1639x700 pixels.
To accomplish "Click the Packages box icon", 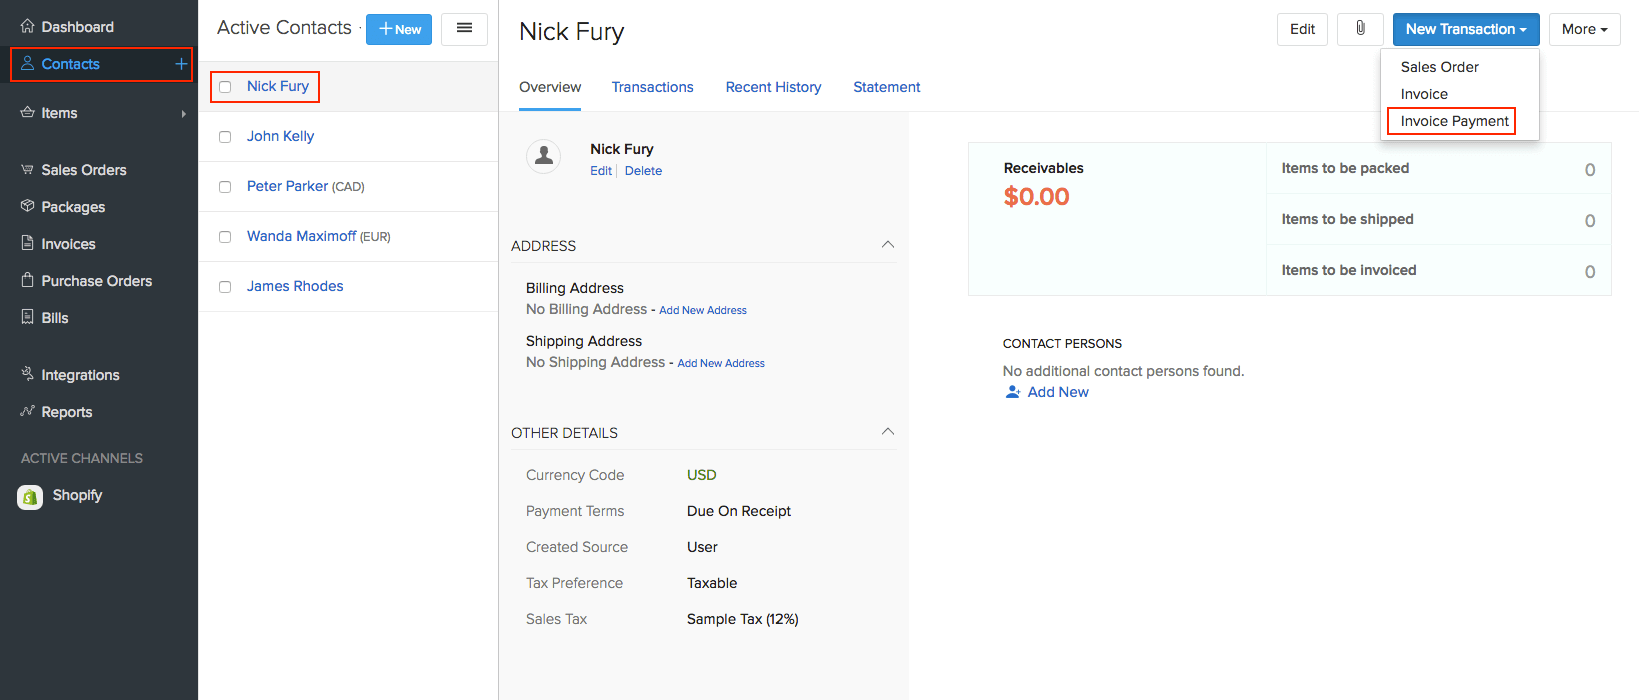I will (28, 206).
